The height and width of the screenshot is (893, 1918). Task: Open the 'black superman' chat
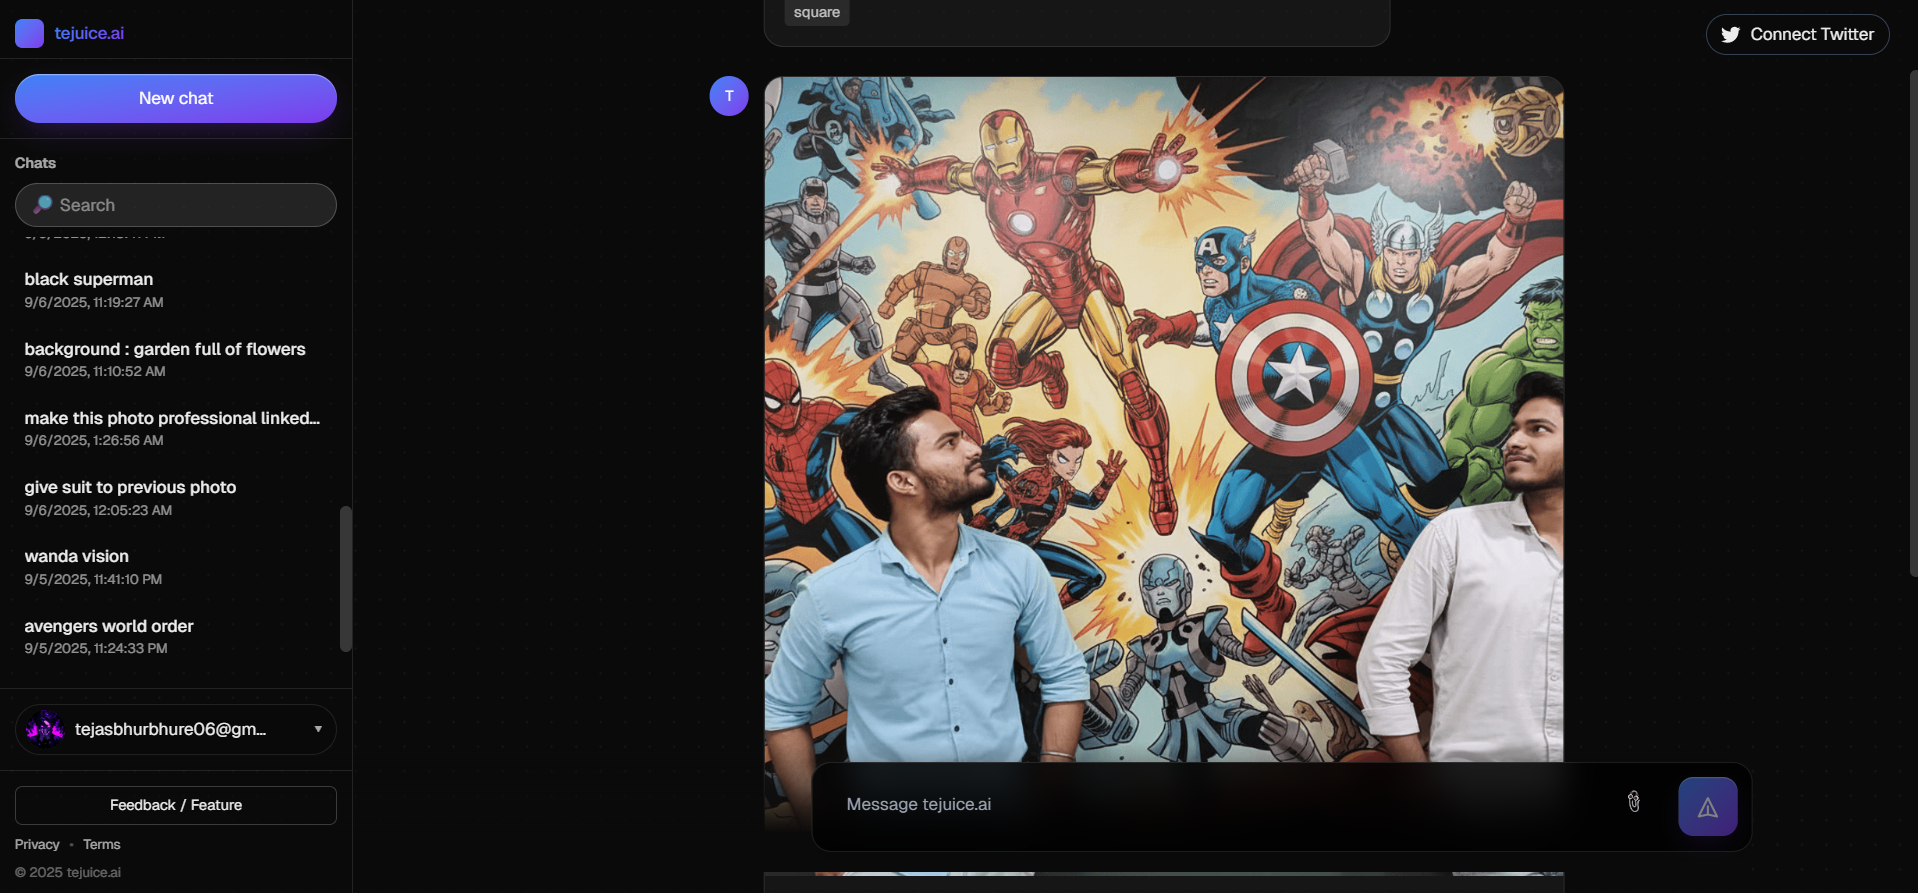(x=176, y=290)
